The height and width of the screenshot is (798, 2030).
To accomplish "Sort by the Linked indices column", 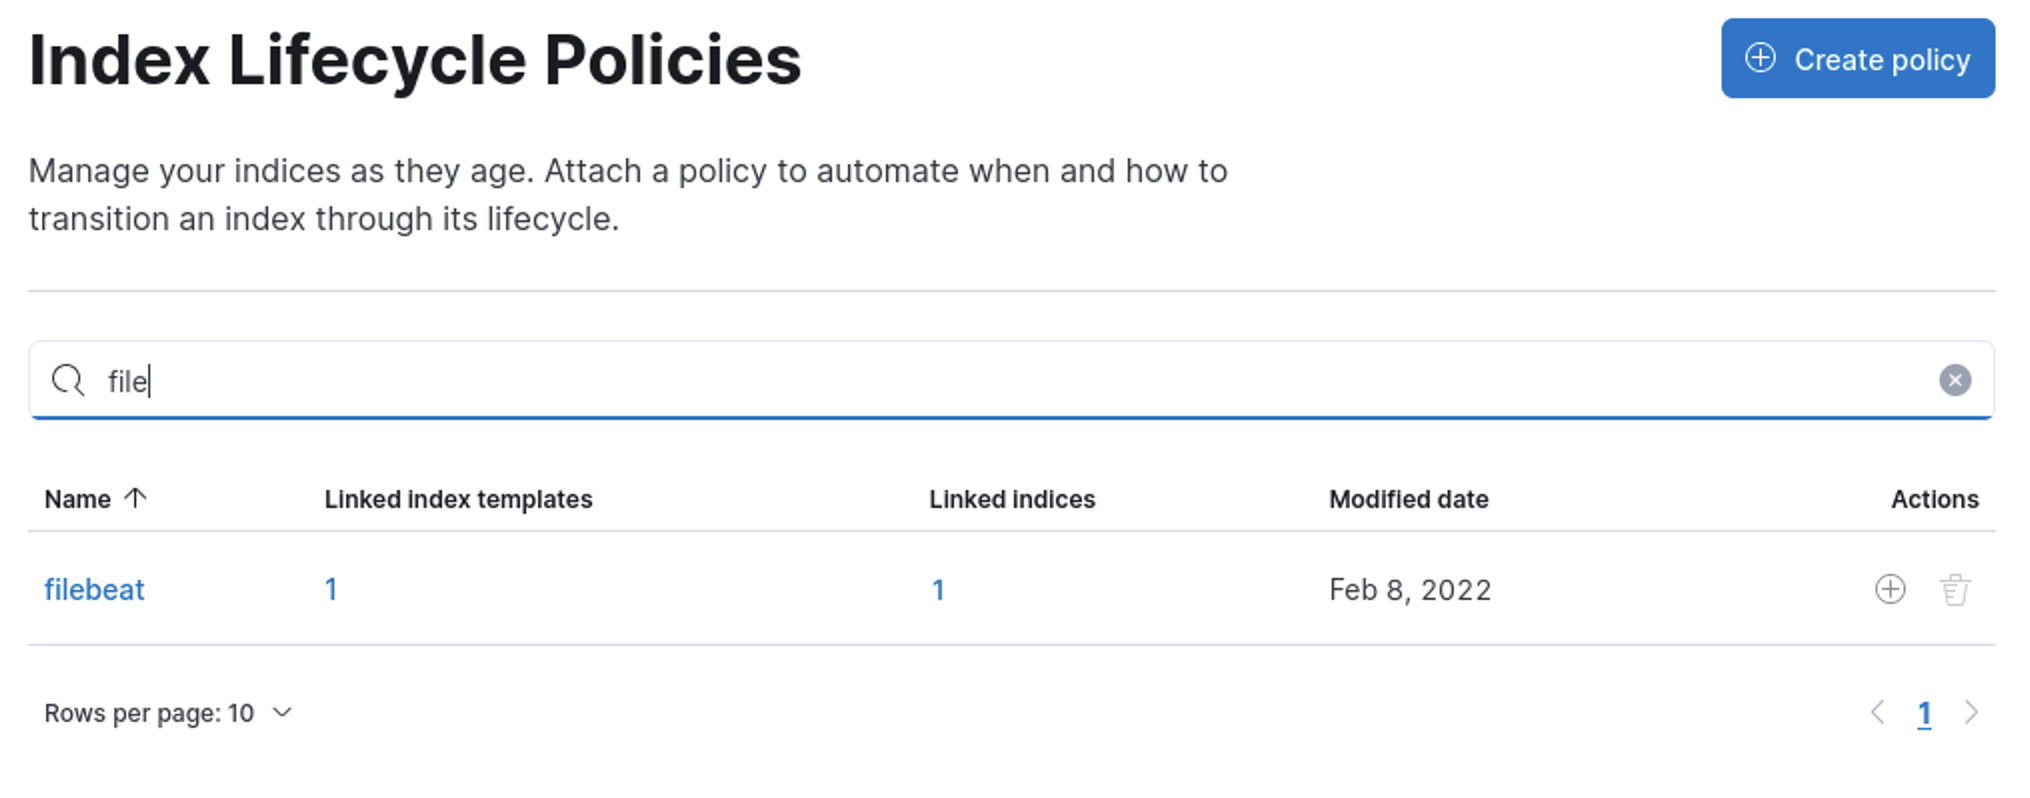I will pyautogui.click(x=1012, y=499).
